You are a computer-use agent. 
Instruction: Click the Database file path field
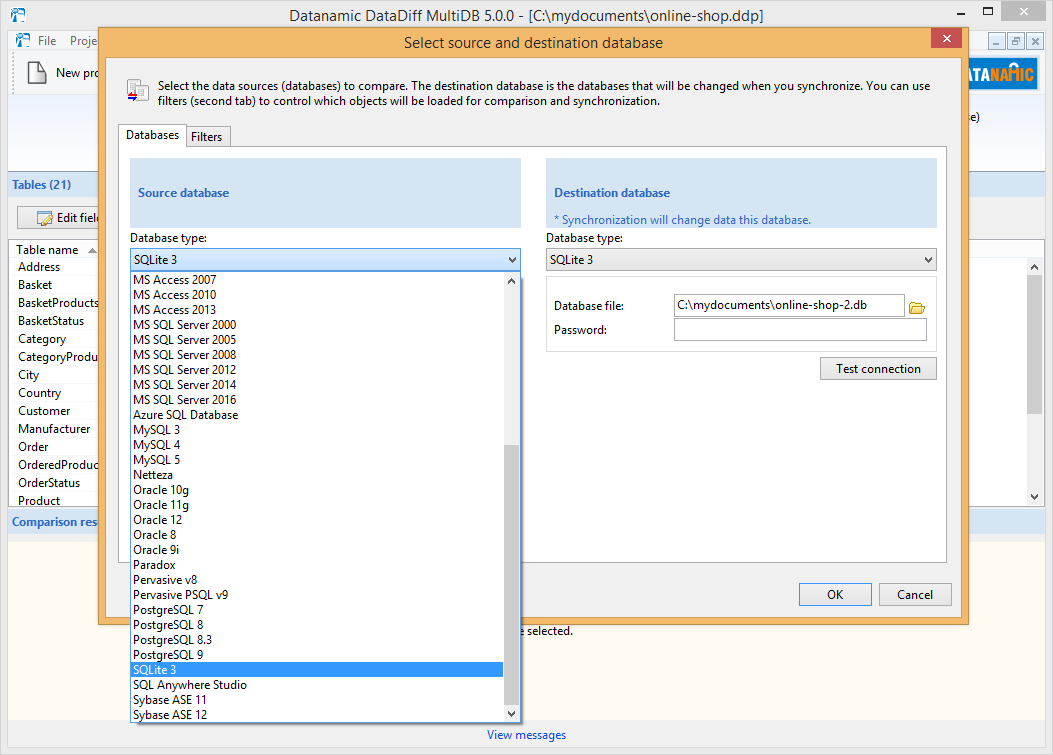tap(789, 305)
